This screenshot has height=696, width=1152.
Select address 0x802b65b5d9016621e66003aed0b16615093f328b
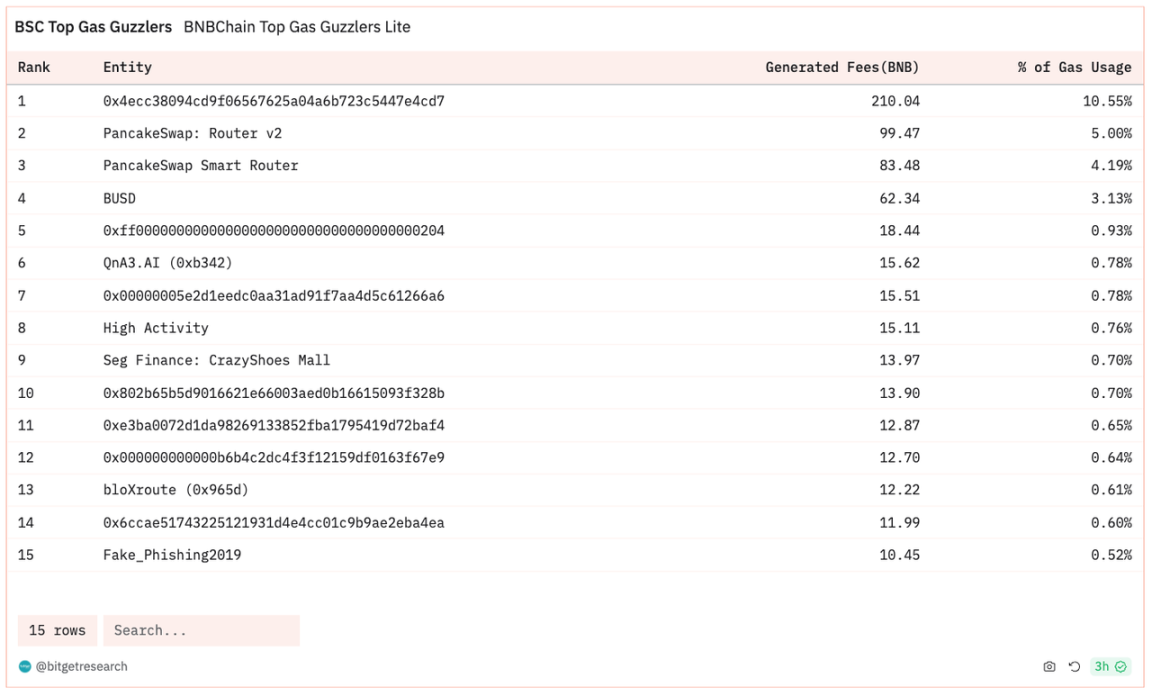(x=273, y=393)
